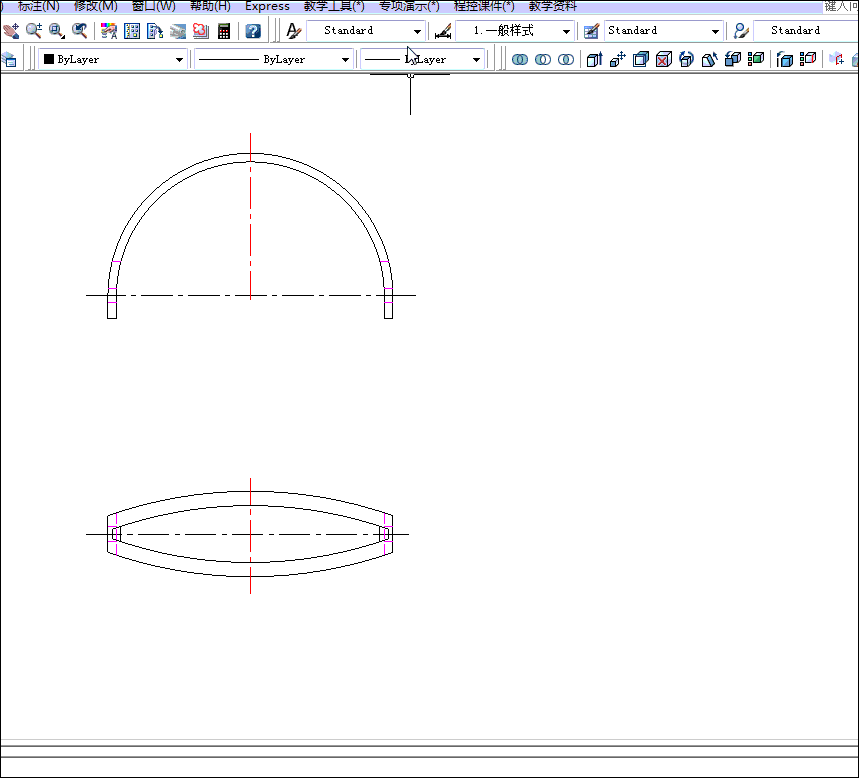Image resolution: width=859 pixels, height=778 pixels.
Task: Open the 帮助(H) menu
Action: pos(210,7)
